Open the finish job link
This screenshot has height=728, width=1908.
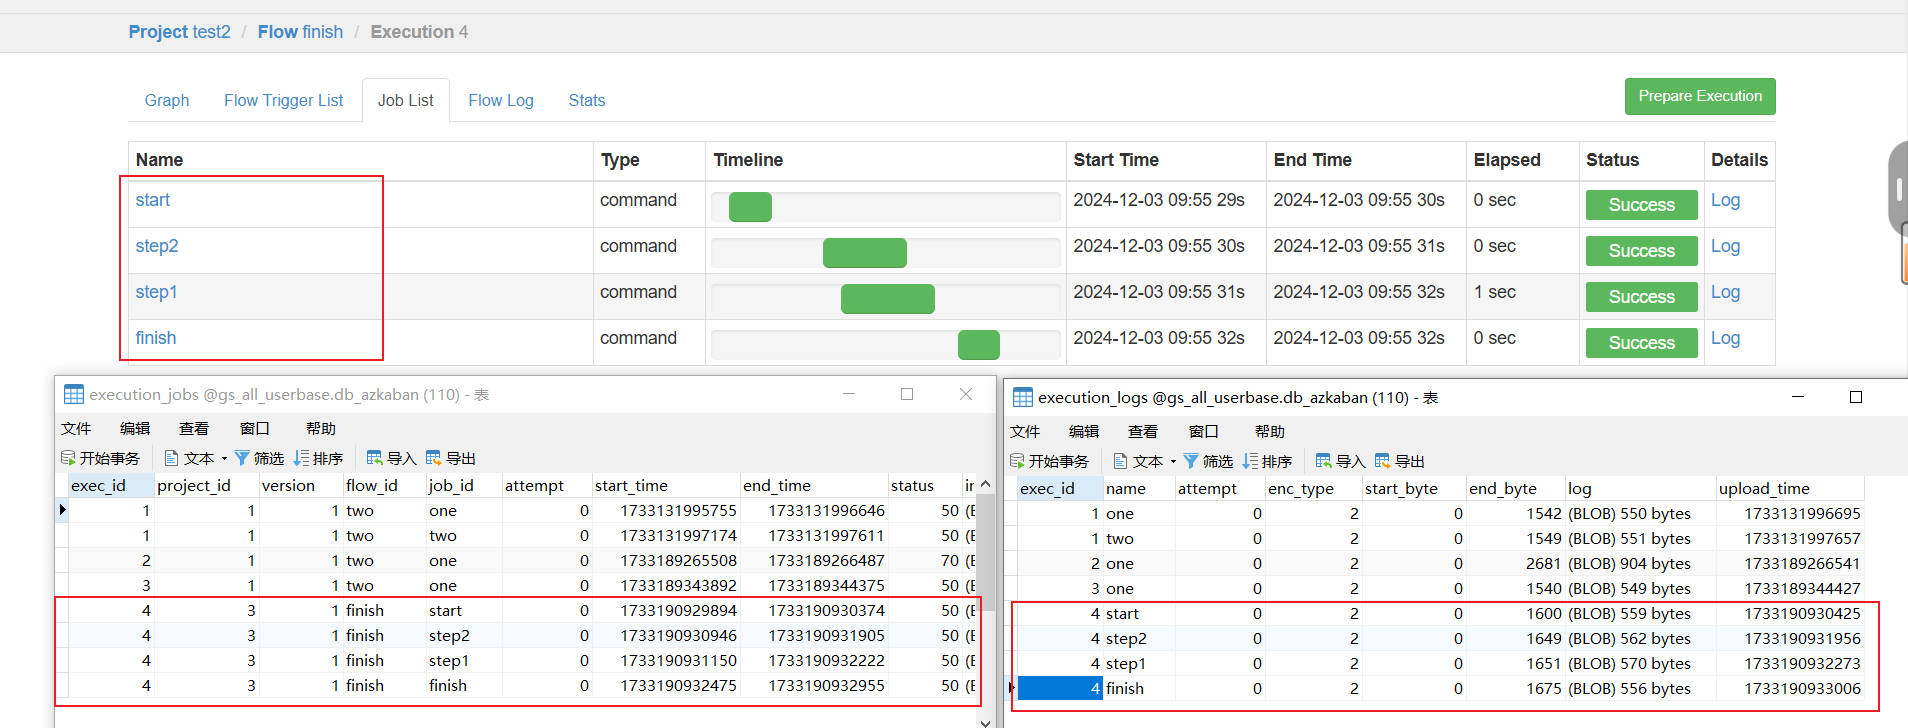click(156, 338)
